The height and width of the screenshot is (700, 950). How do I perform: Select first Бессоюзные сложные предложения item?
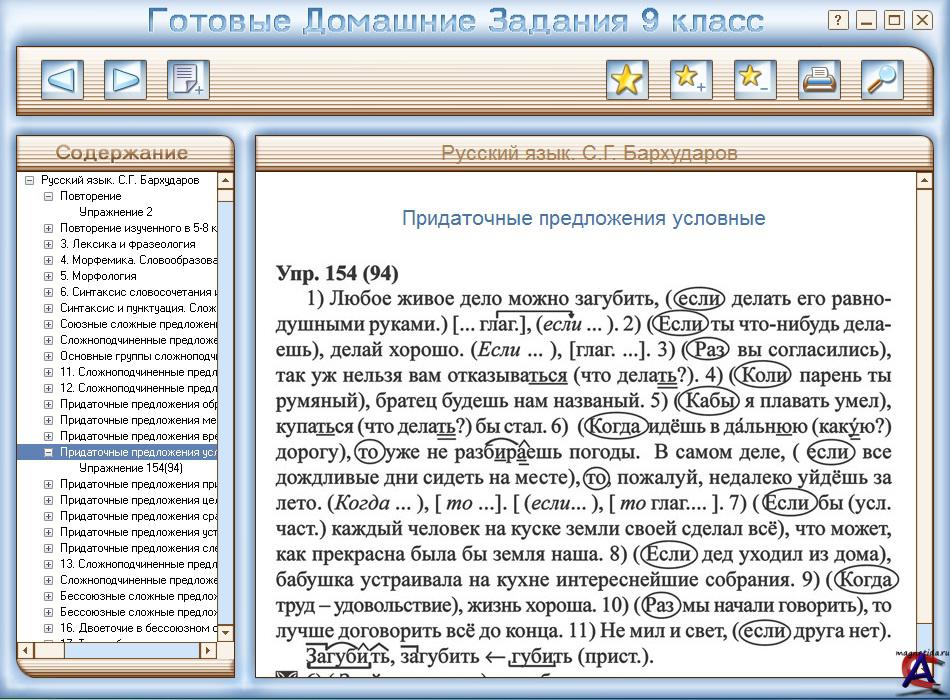138,596
